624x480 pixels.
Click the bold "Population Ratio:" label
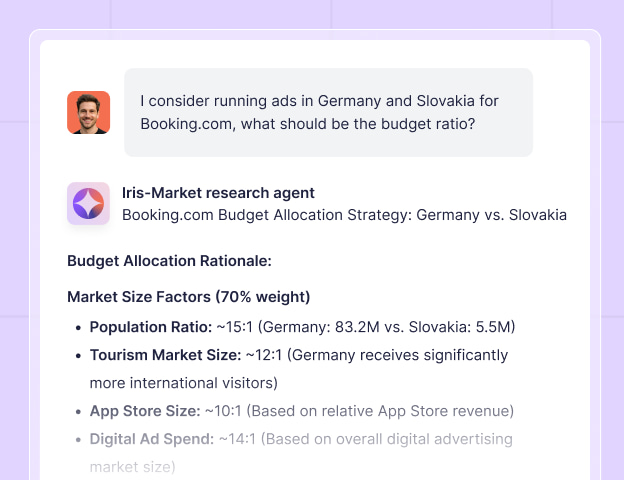point(149,327)
